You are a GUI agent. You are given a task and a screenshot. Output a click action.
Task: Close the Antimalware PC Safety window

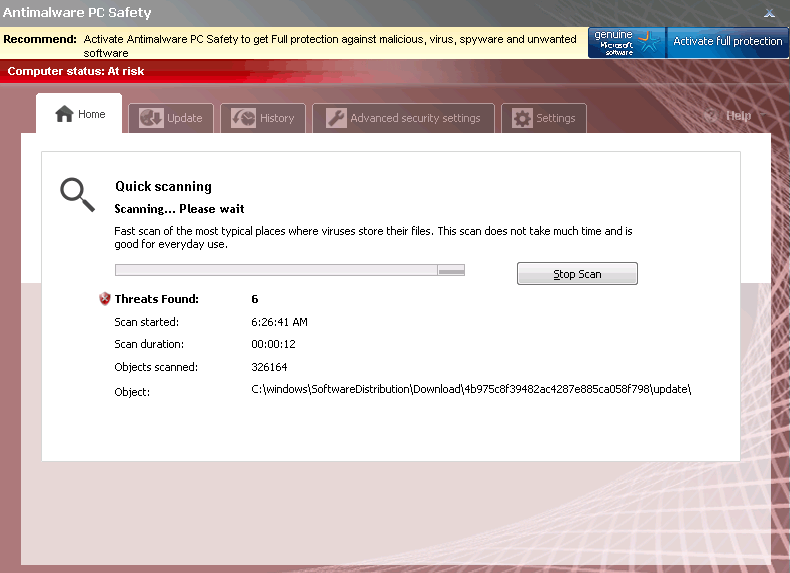pyautogui.click(x=769, y=13)
